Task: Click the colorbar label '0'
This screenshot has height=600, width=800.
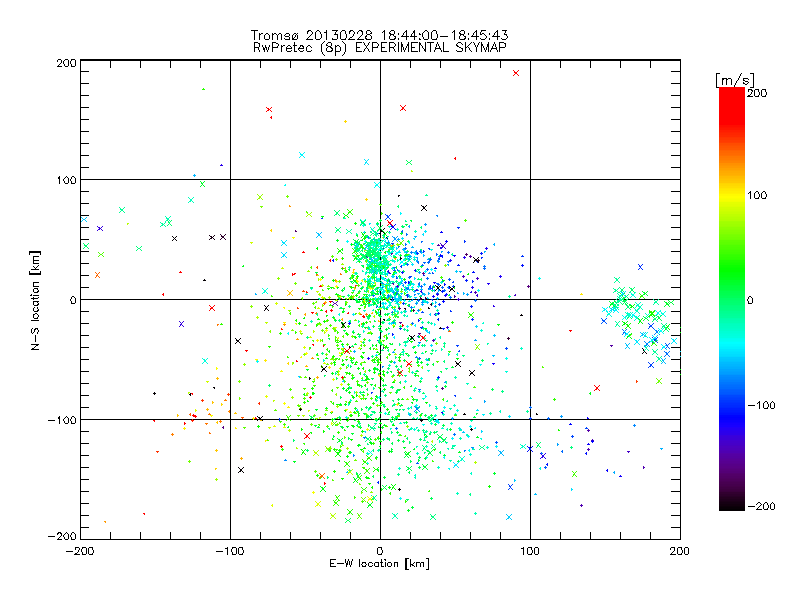Action: coord(750,300)
